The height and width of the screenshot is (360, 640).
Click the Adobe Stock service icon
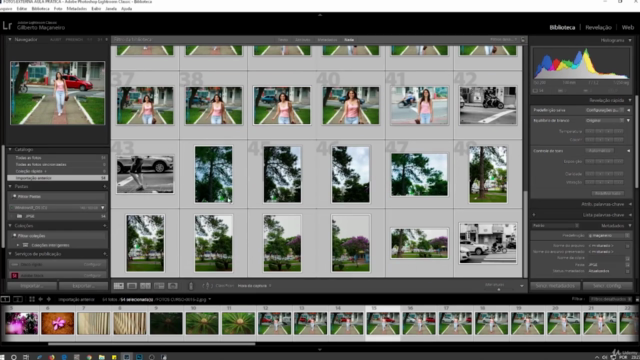(14, 276)
